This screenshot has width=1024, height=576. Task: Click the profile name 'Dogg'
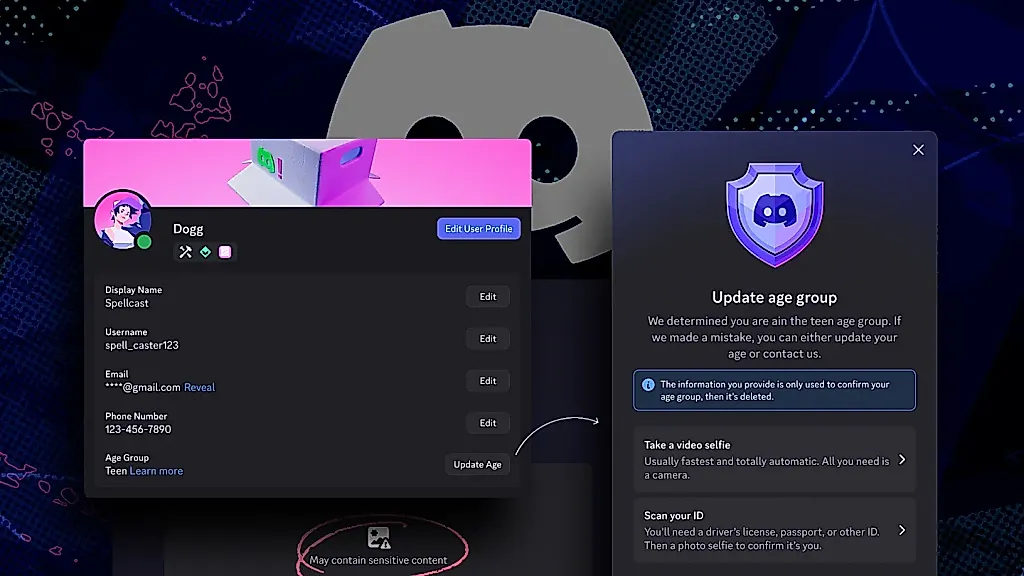(x=188, y=229)
